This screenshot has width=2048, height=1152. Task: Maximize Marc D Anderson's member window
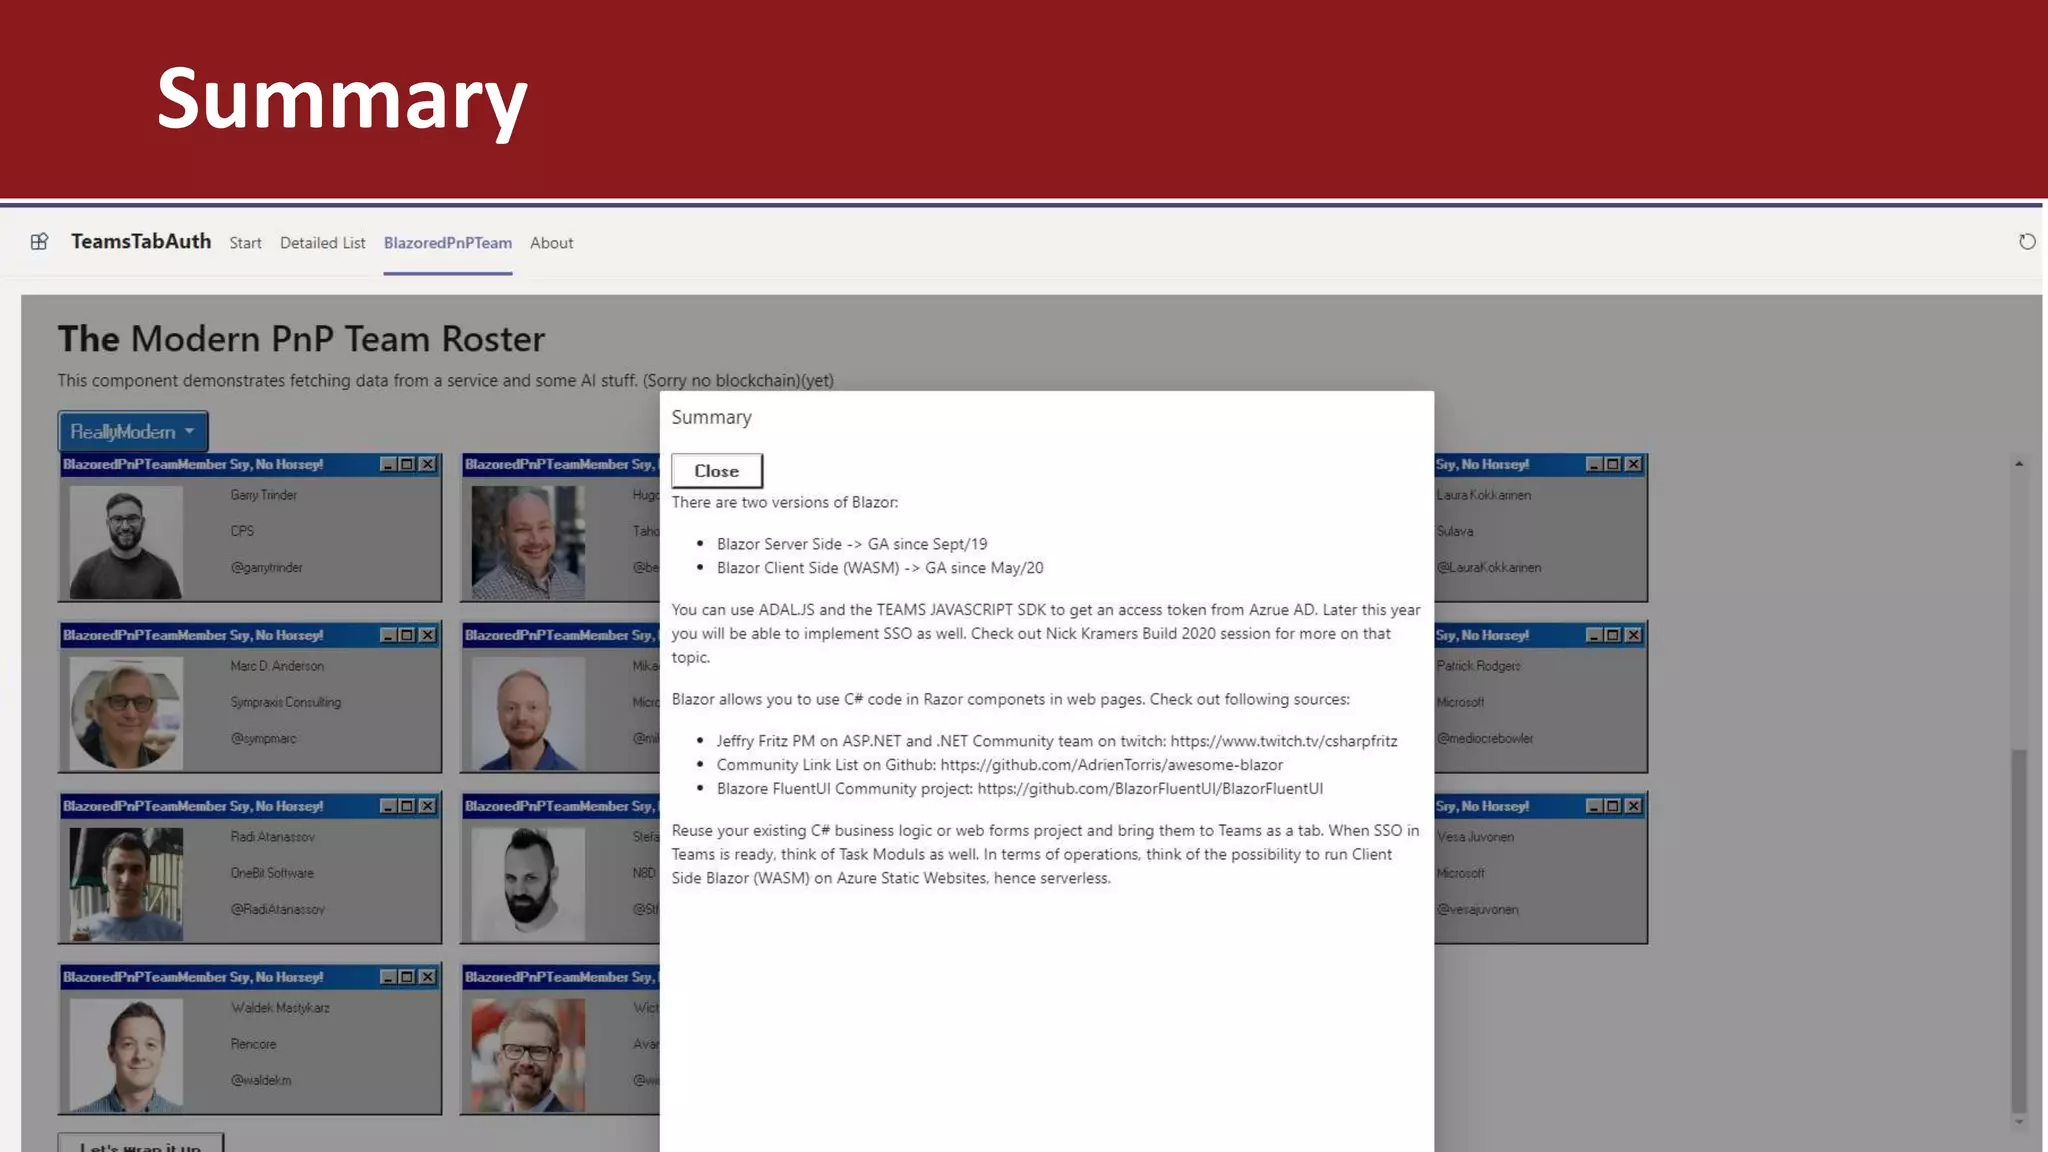pos(407,635)
